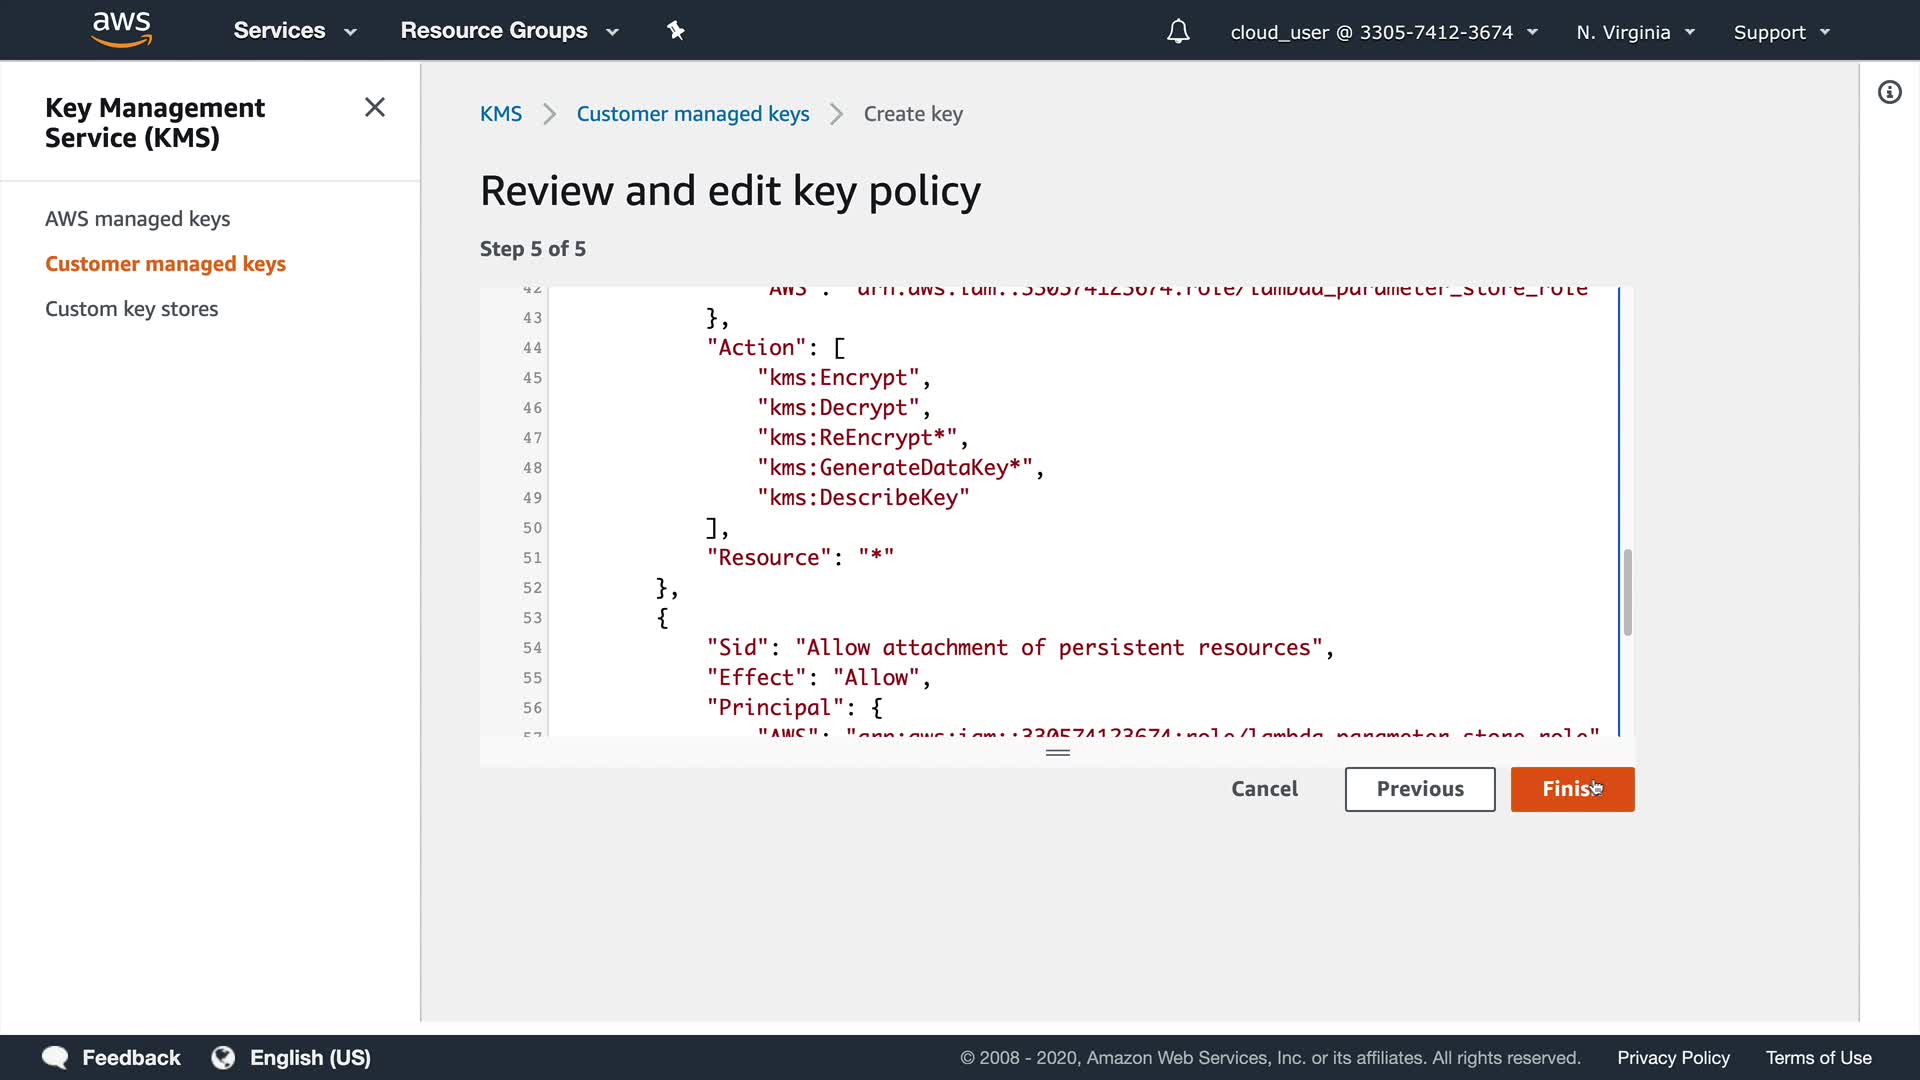This screenshot has width=1920, height=1080.
Task: Go to AWS managed keys
Action: tap(137, 218)
